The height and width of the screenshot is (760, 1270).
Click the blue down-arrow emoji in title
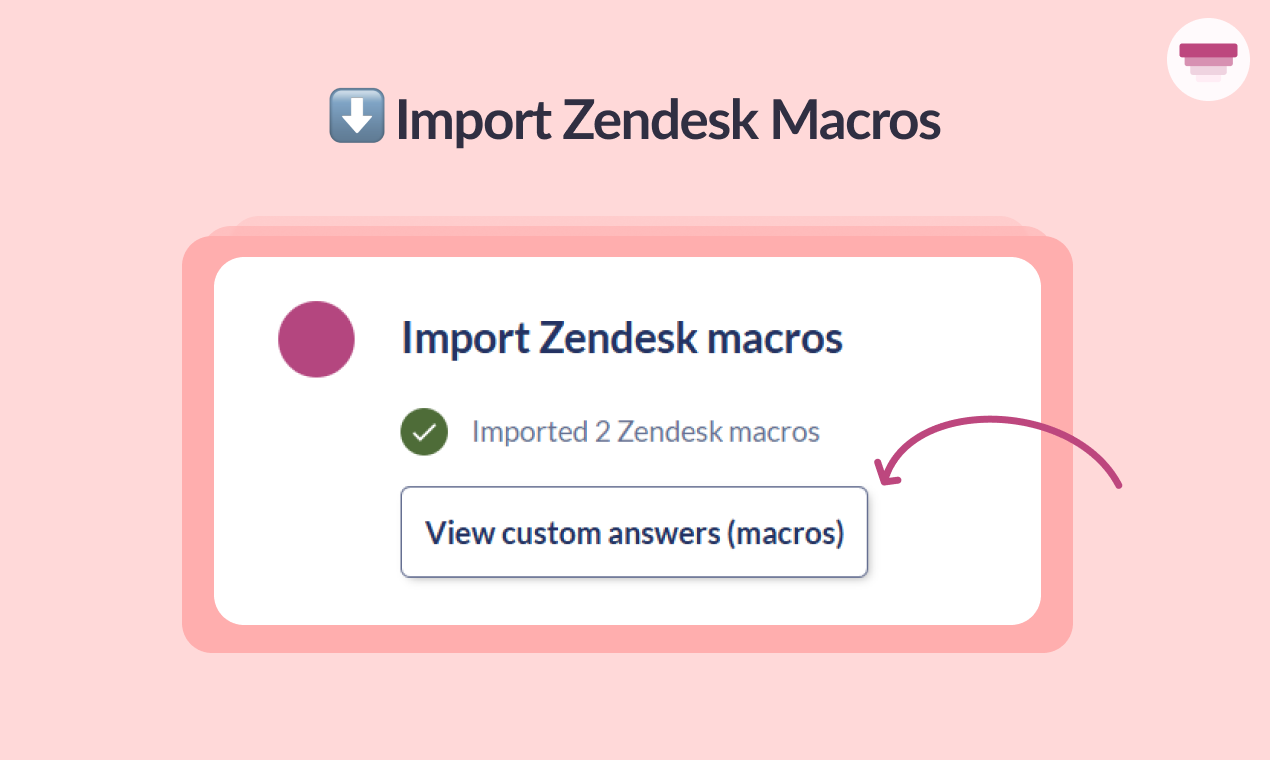(356, 116)
